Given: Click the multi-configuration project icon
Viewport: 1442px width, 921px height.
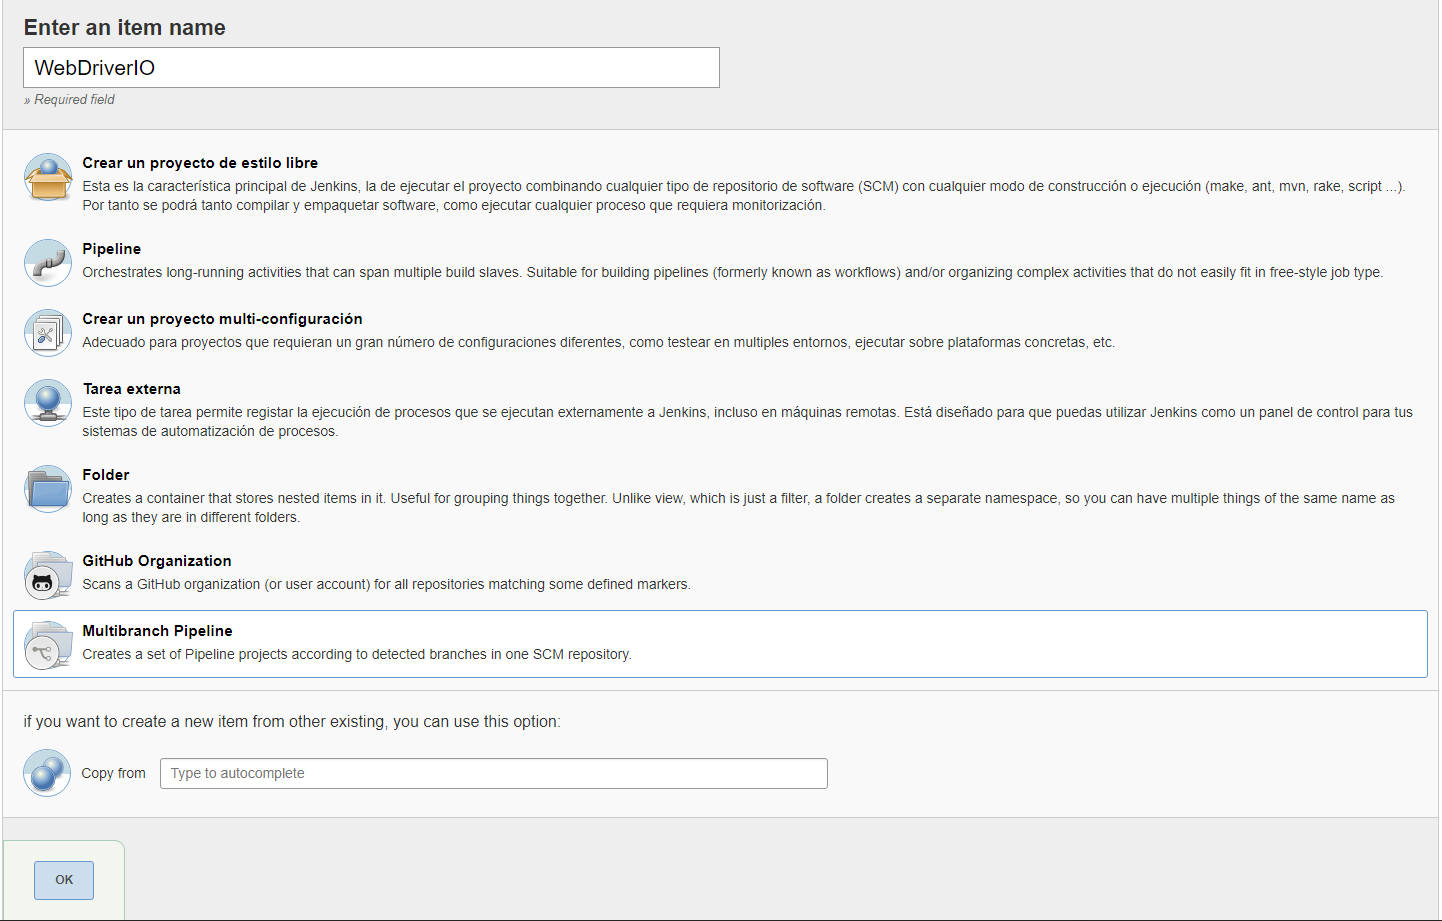Looking at the screenshot, I should coord(48,333).
